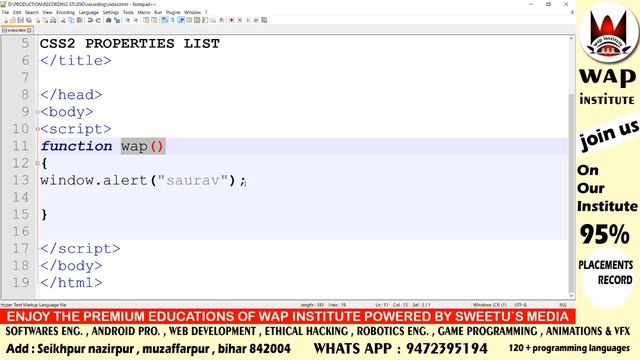Toggle the Show Indent Guide icon
Image resolution: width=640 pixels, height=360 pixels.
(181, 20)
